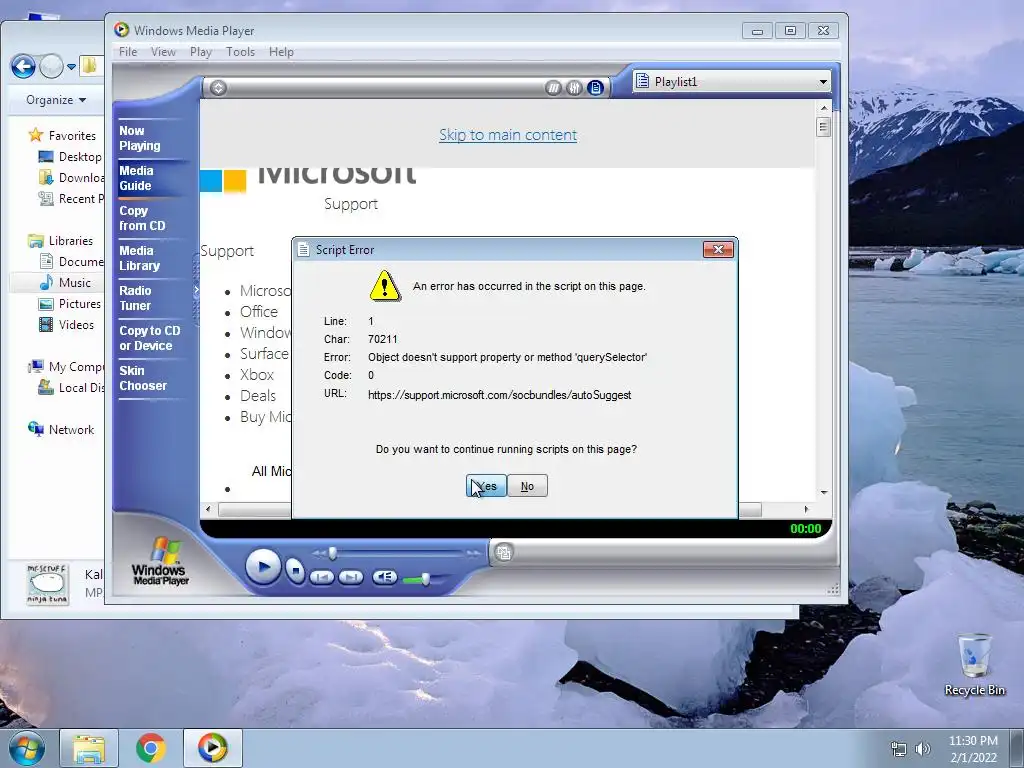Open the Help menu
Screen dimensions: 1024x768
[281, 52]
